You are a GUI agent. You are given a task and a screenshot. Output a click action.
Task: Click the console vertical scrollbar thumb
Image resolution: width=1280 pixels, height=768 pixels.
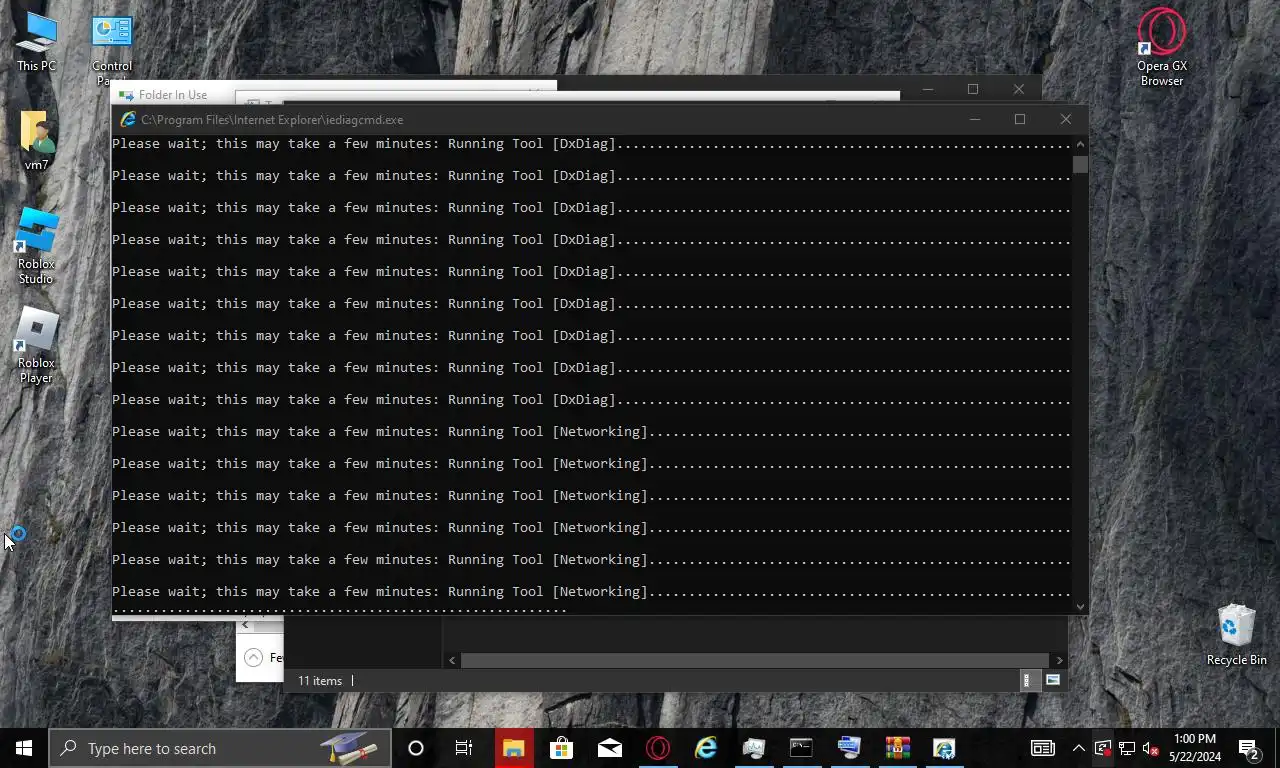click(1080, 165)
